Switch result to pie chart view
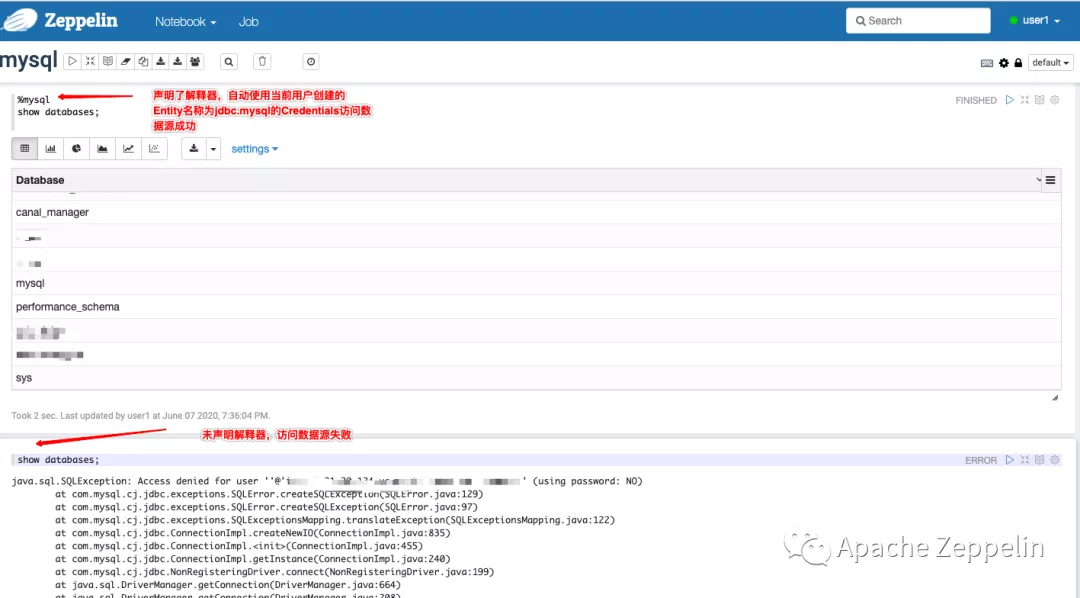 [x=76, y=148]
